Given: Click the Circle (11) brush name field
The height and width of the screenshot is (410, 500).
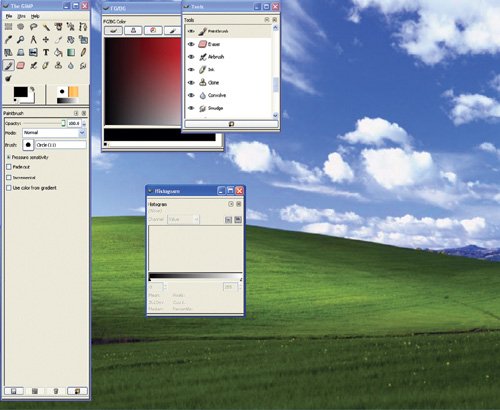Looking at the screenshot, I should 61,145.
